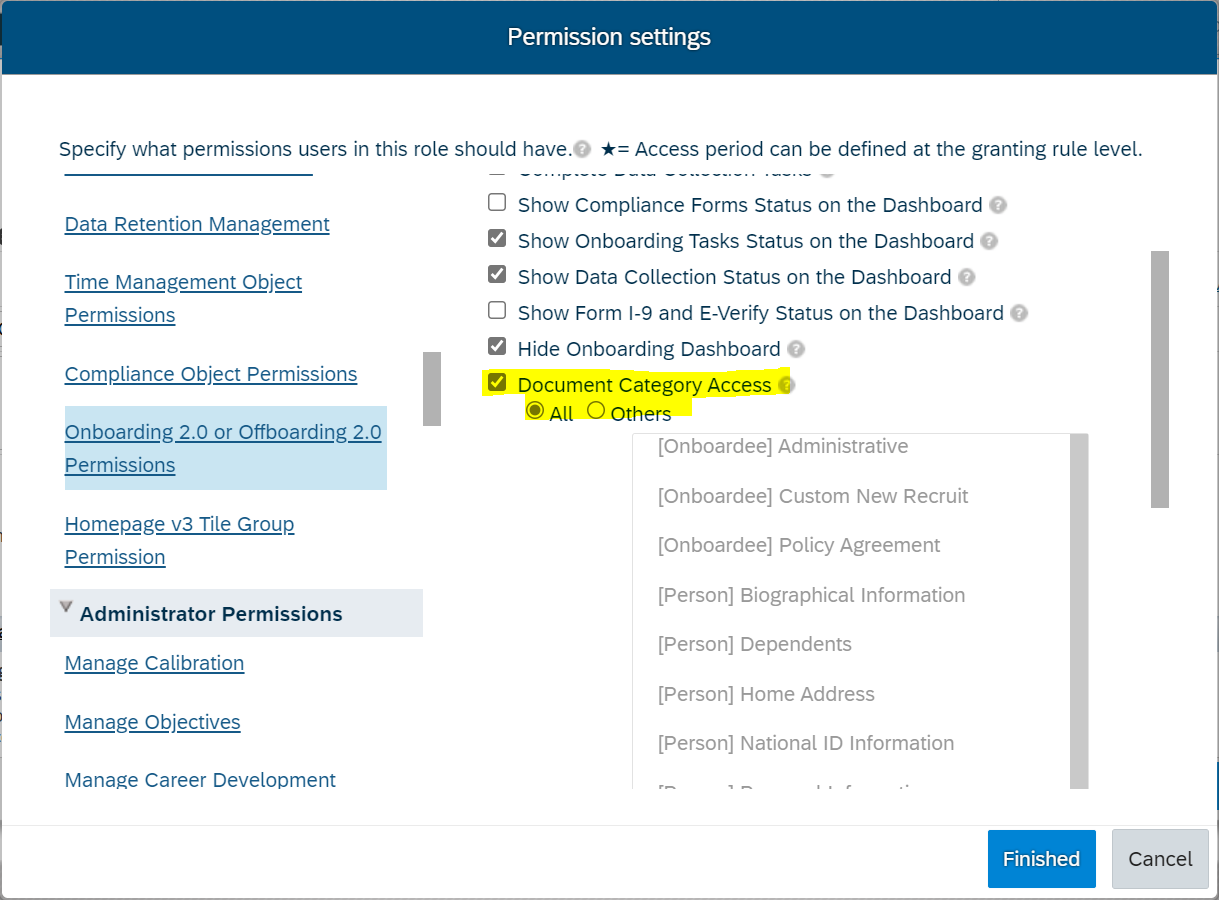Select the Others radio button
The height and width of the screenshot is (900, 1219).
pyautogui.click(x=596, y=411)
